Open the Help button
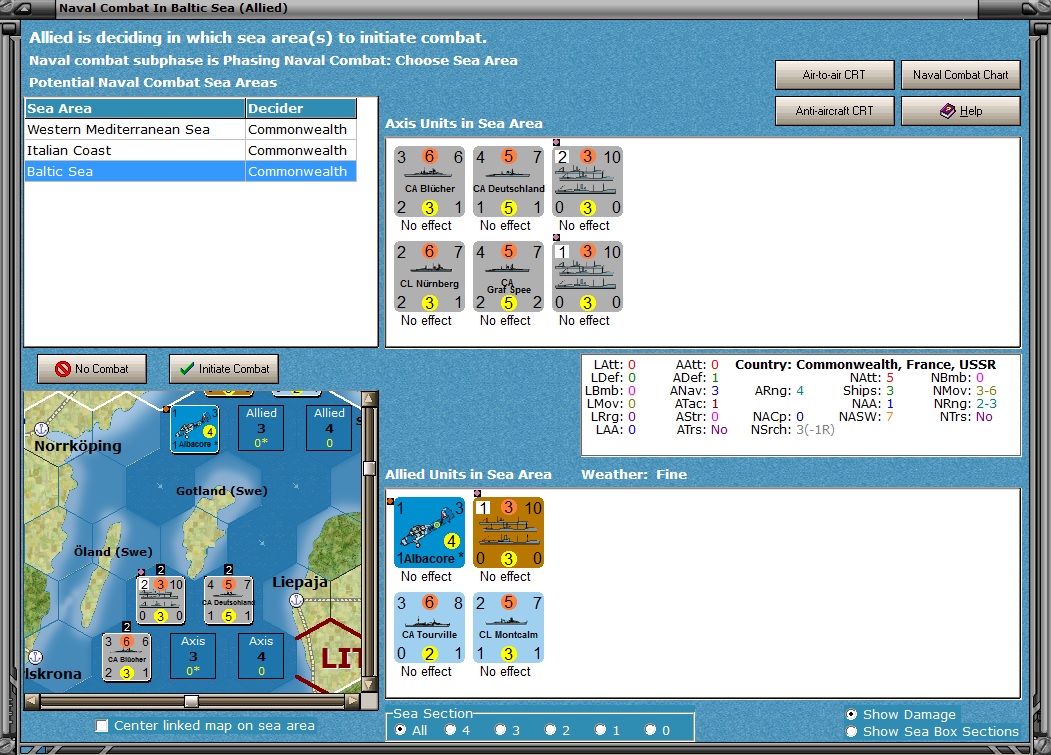Image resolution: width=1051 pixels, height=755 pixels. click(x=961, y=111)
